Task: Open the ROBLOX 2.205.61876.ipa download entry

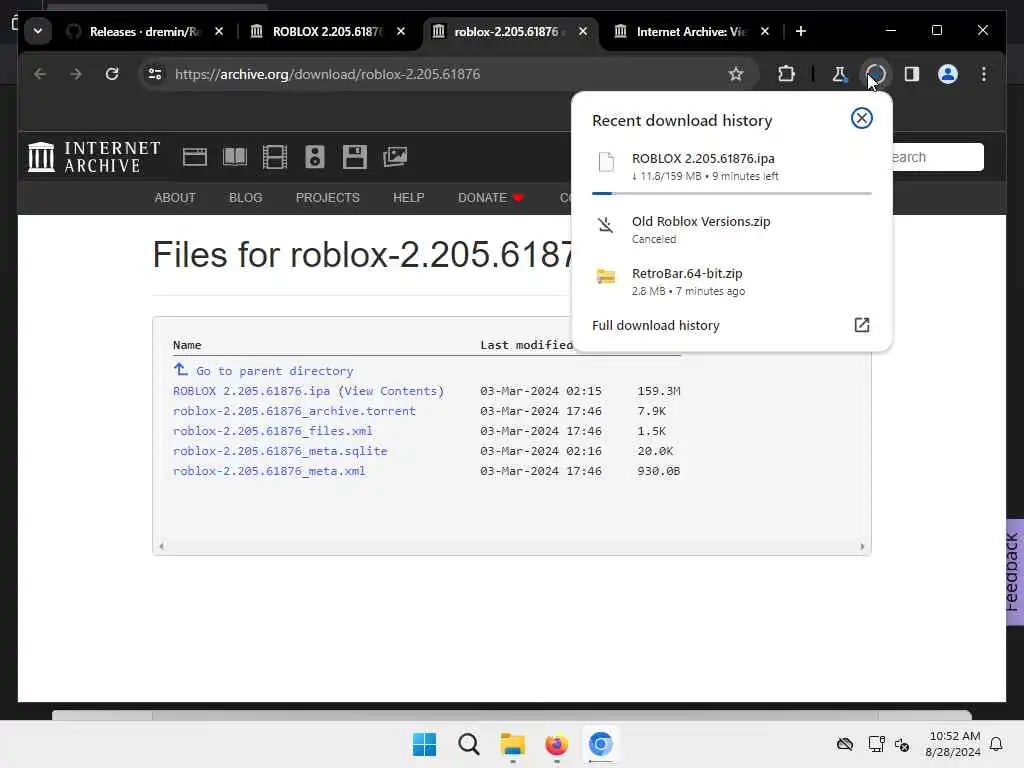Action: coord(731,167)
